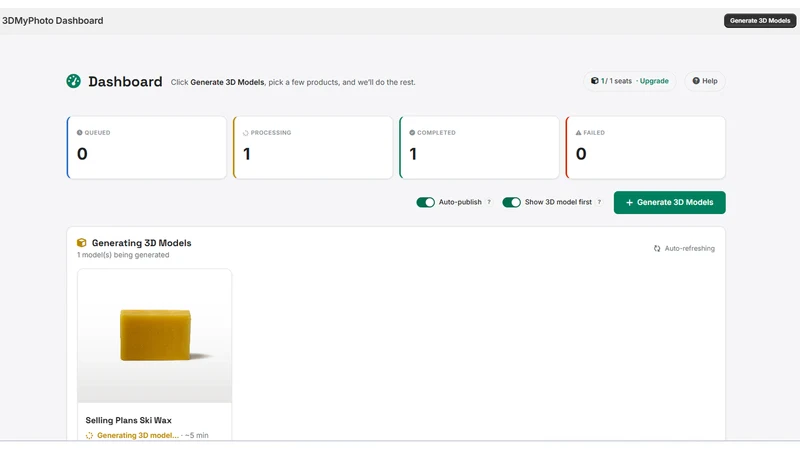
Task: Toggle the Auto-publish switch
Action: click(426, 203)
